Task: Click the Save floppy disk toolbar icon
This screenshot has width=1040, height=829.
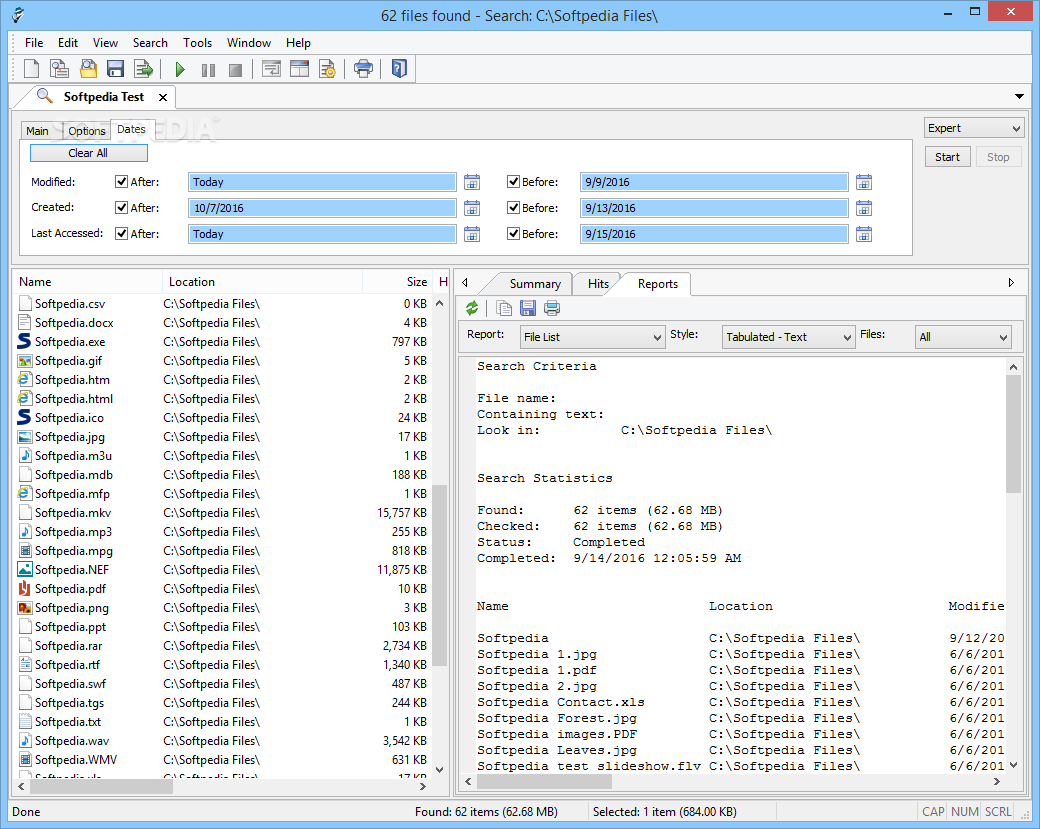Action: pos(115,68)
